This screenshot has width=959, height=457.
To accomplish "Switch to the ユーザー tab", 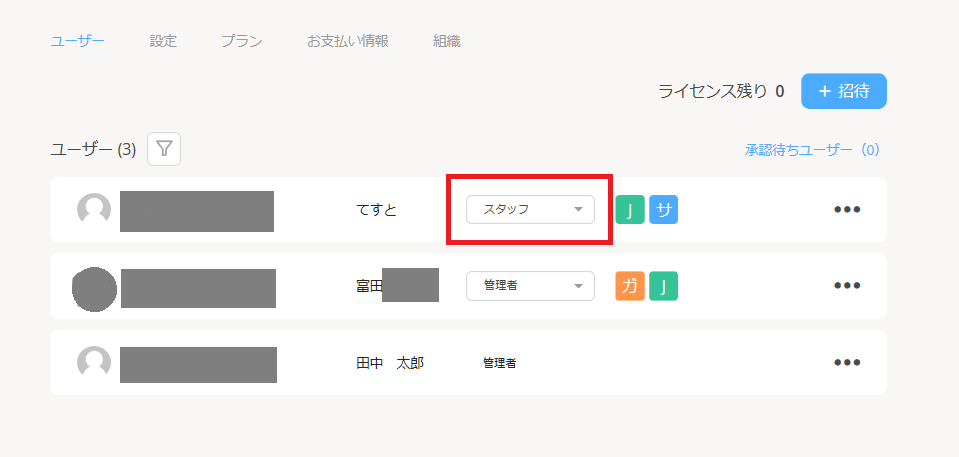I will click(77, 41).
